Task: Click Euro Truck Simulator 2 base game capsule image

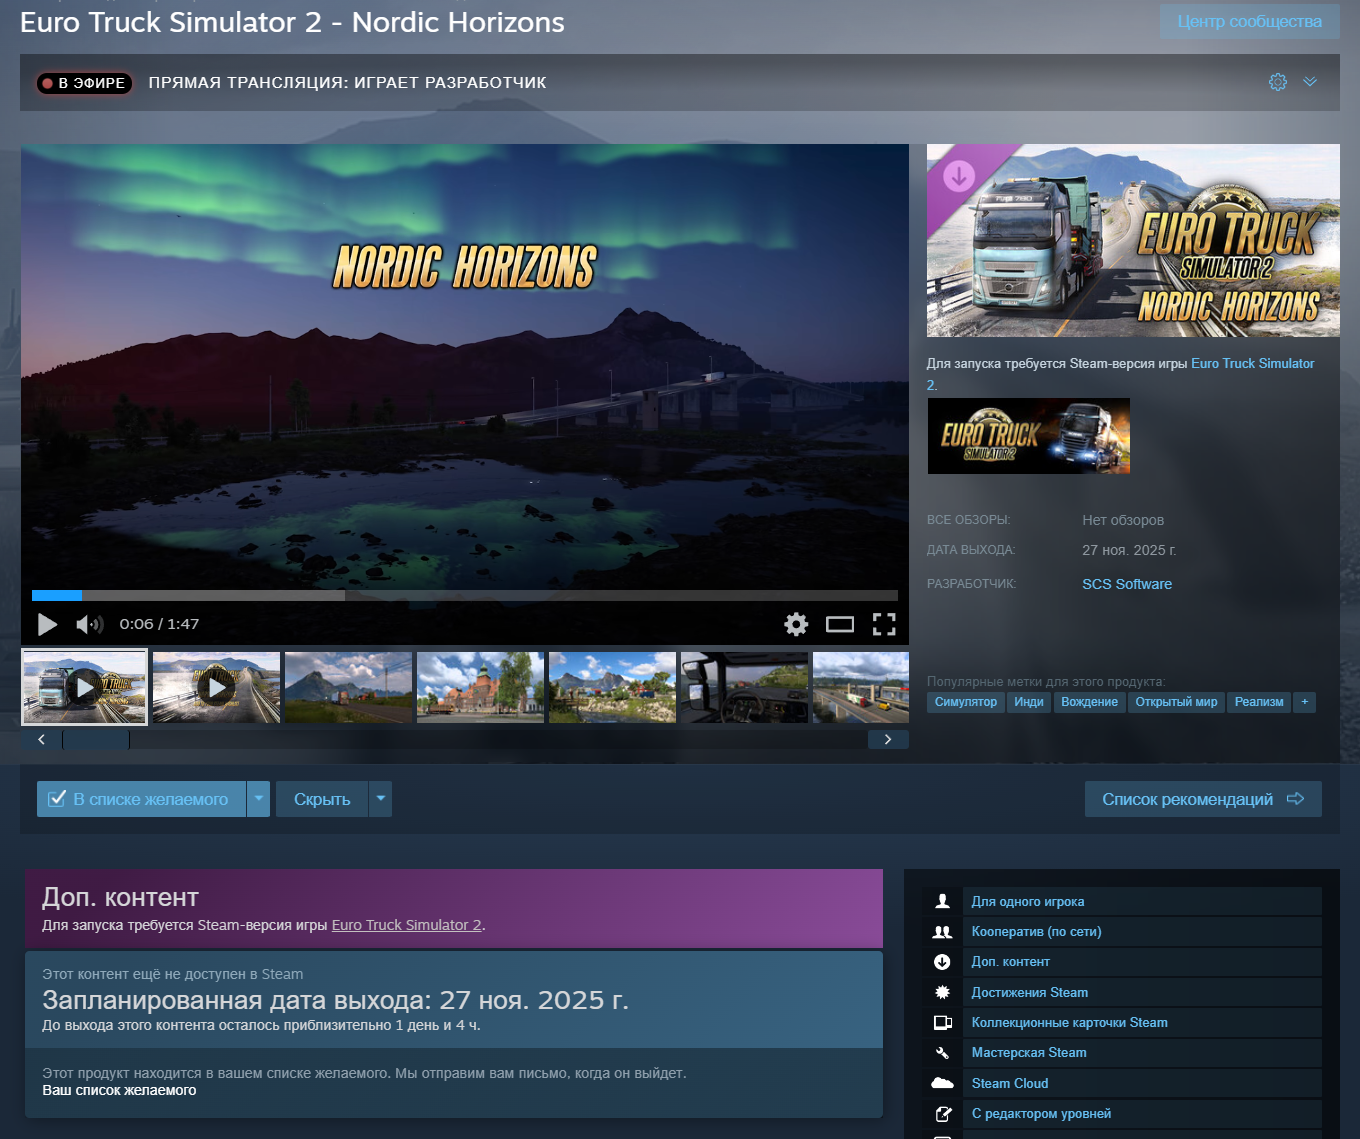Action: pyautogui.click(x=1029, y=436)
